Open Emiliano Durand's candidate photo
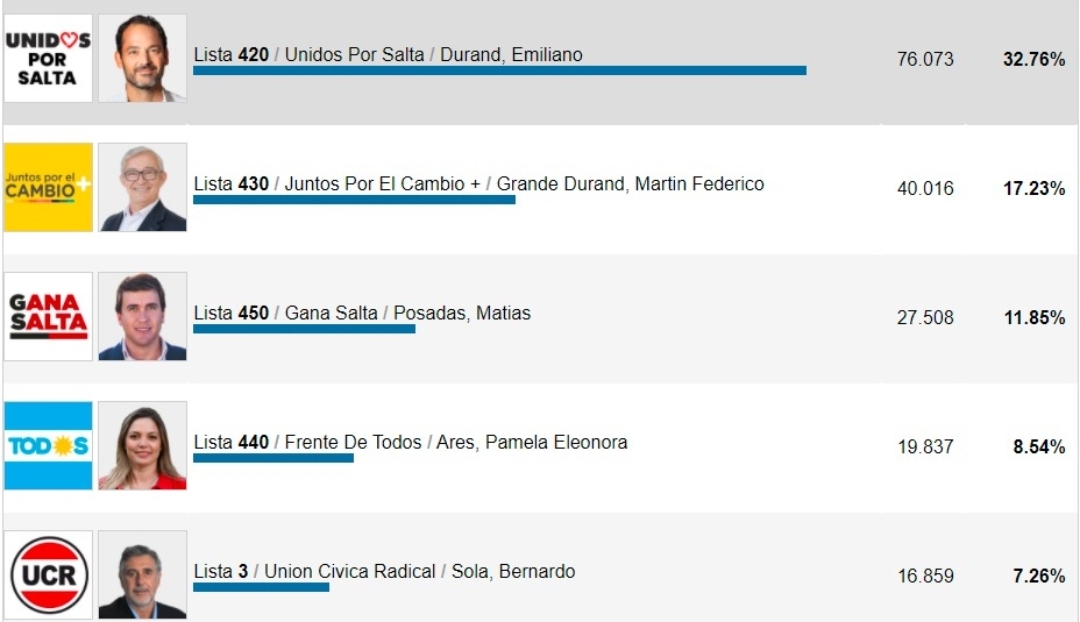 [143, 59]
